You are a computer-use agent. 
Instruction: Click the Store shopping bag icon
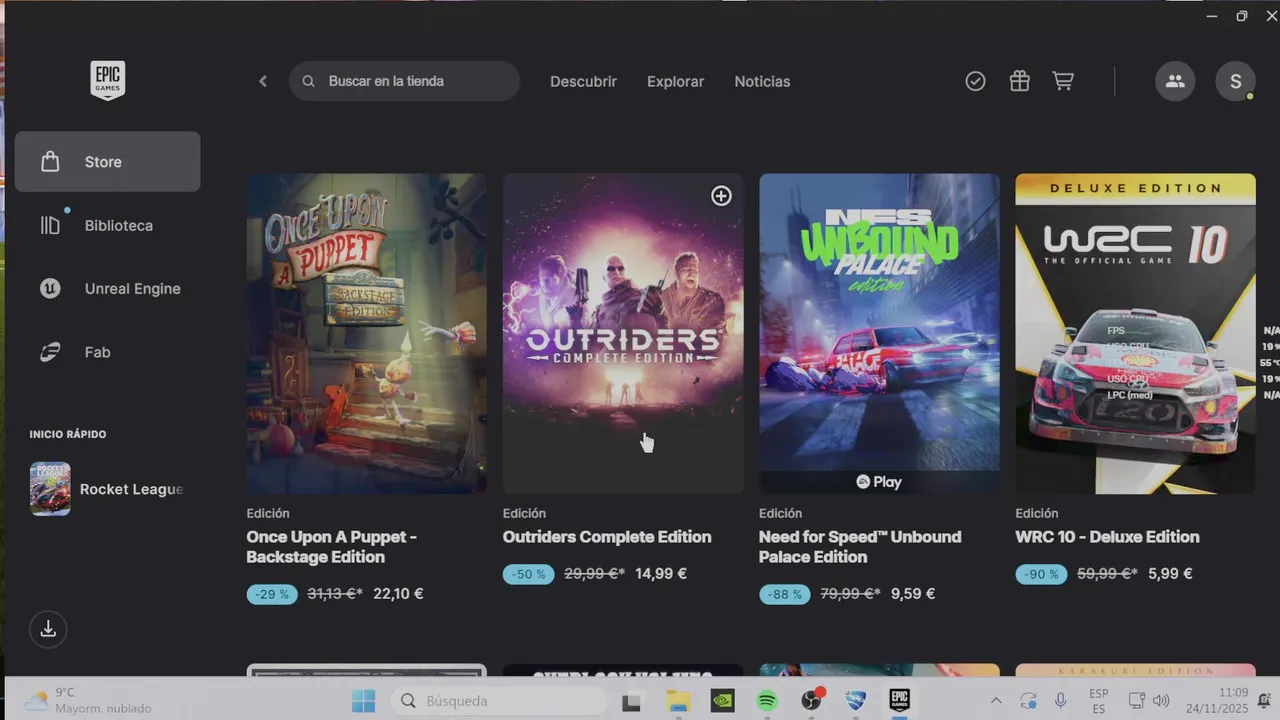[x=50, y=162]
